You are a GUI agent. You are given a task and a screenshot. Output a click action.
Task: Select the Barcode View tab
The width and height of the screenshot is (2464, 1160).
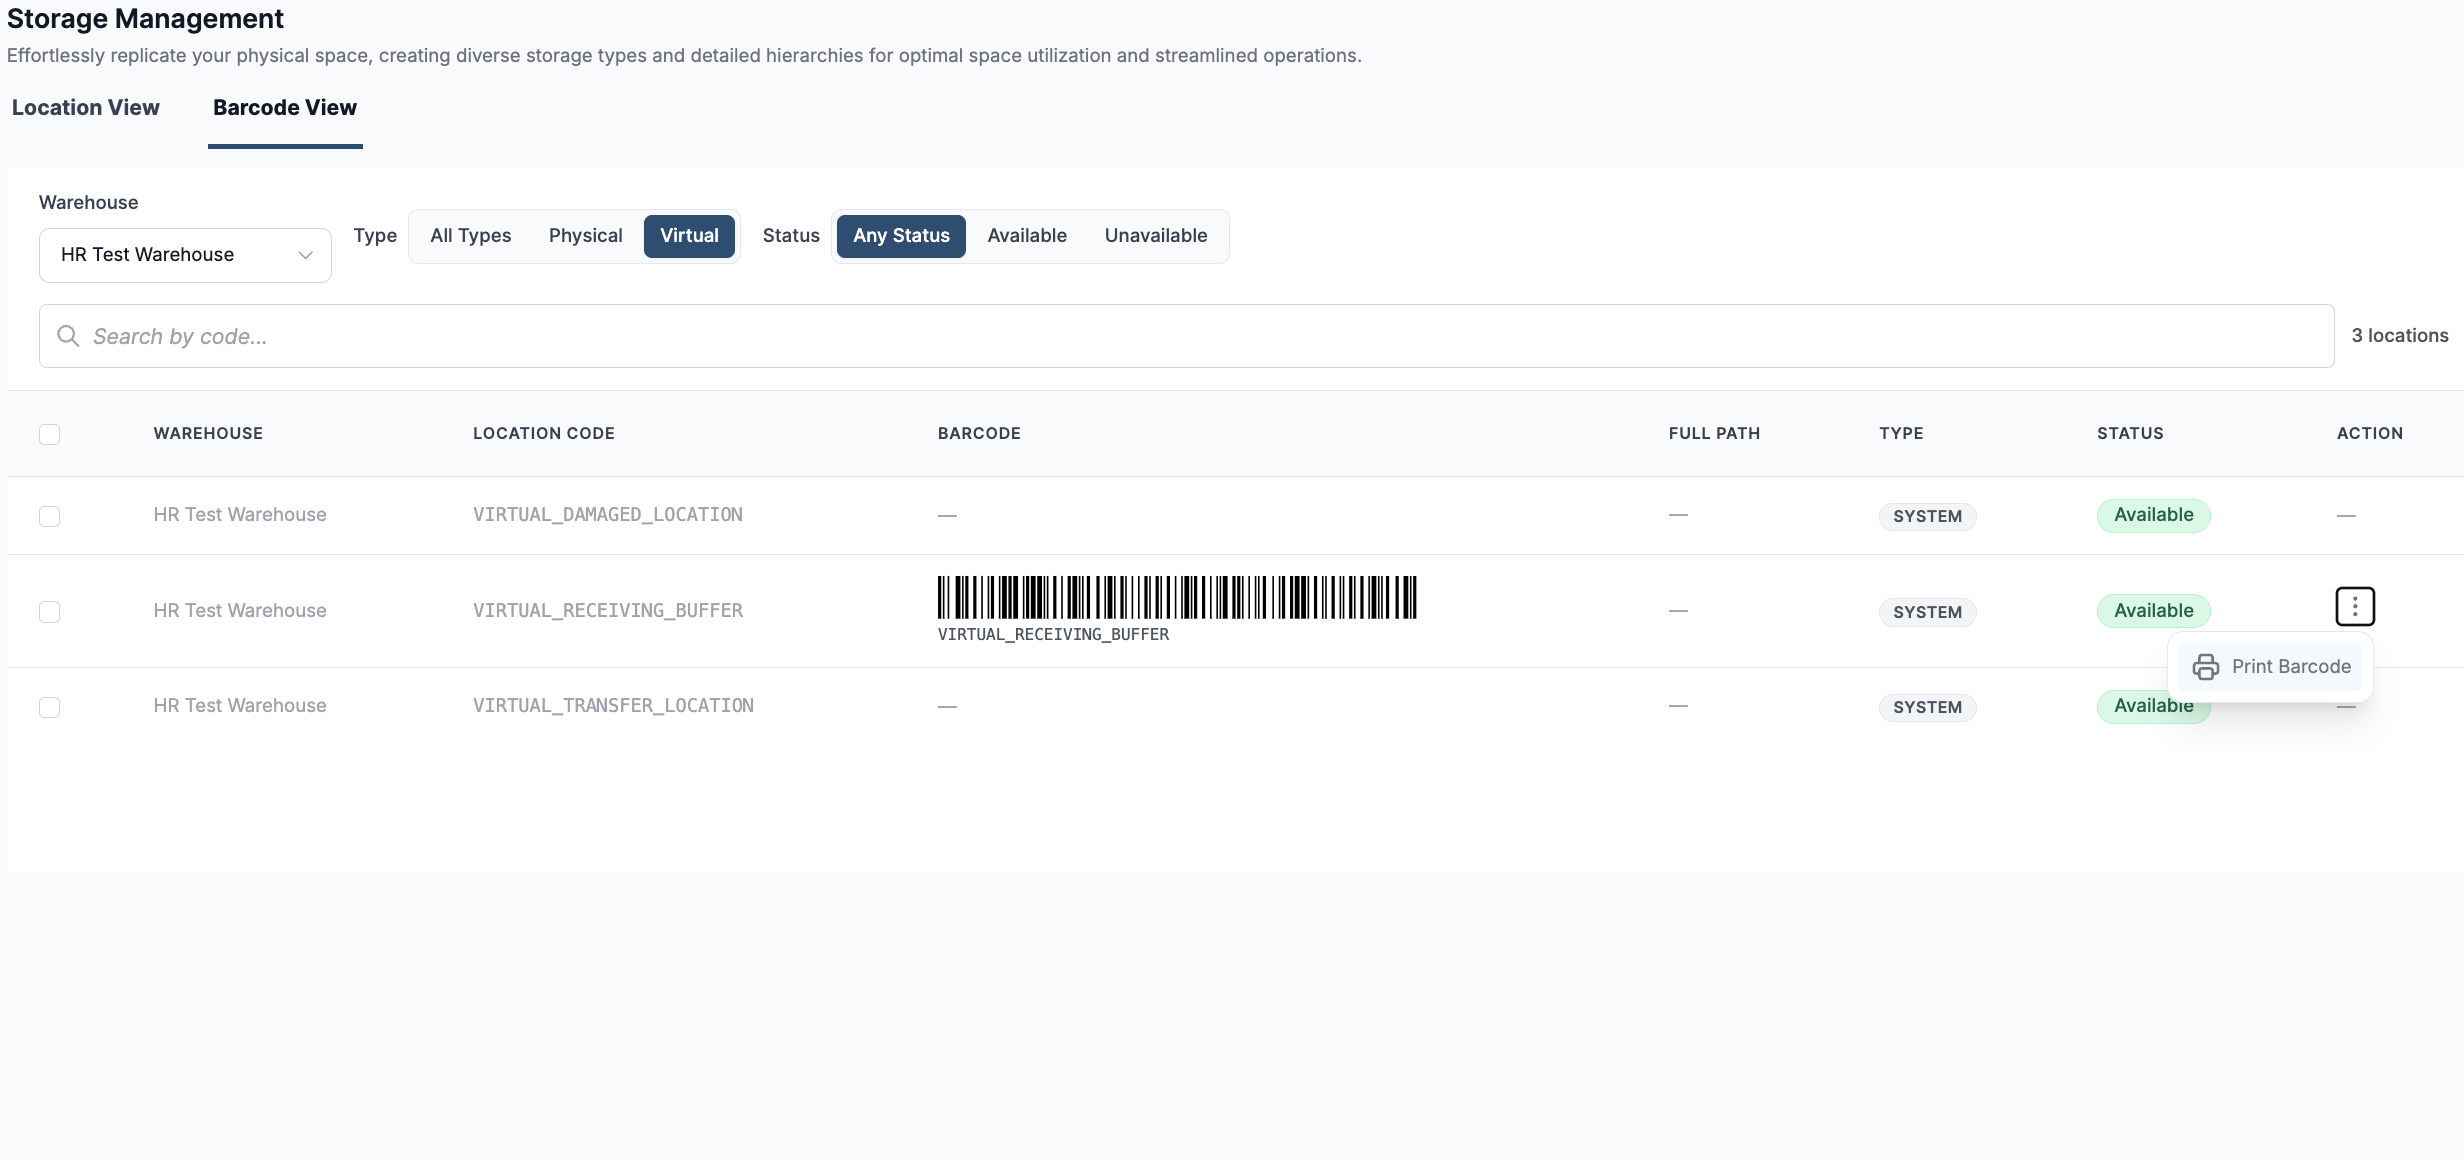(285, 108)
